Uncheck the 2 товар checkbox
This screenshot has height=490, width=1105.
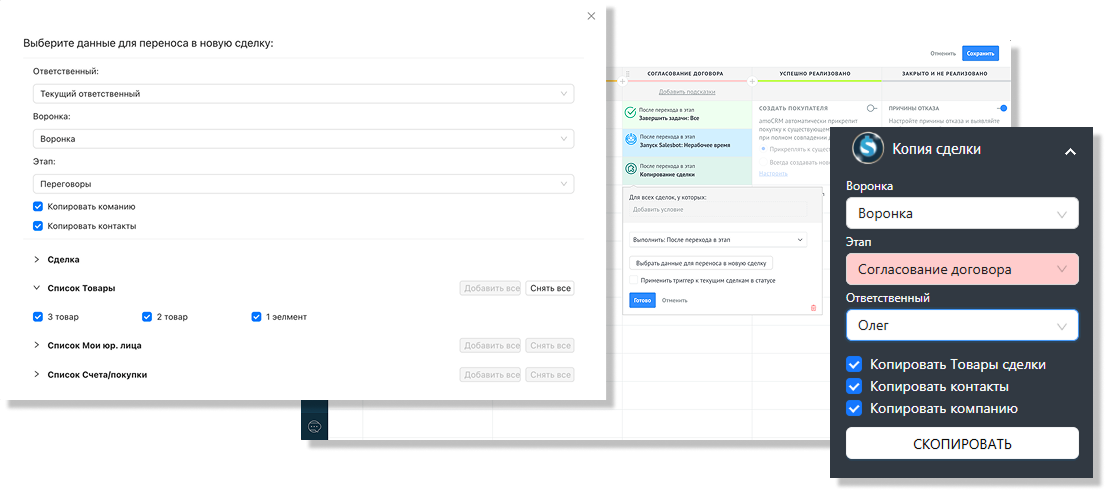[147, 317]
